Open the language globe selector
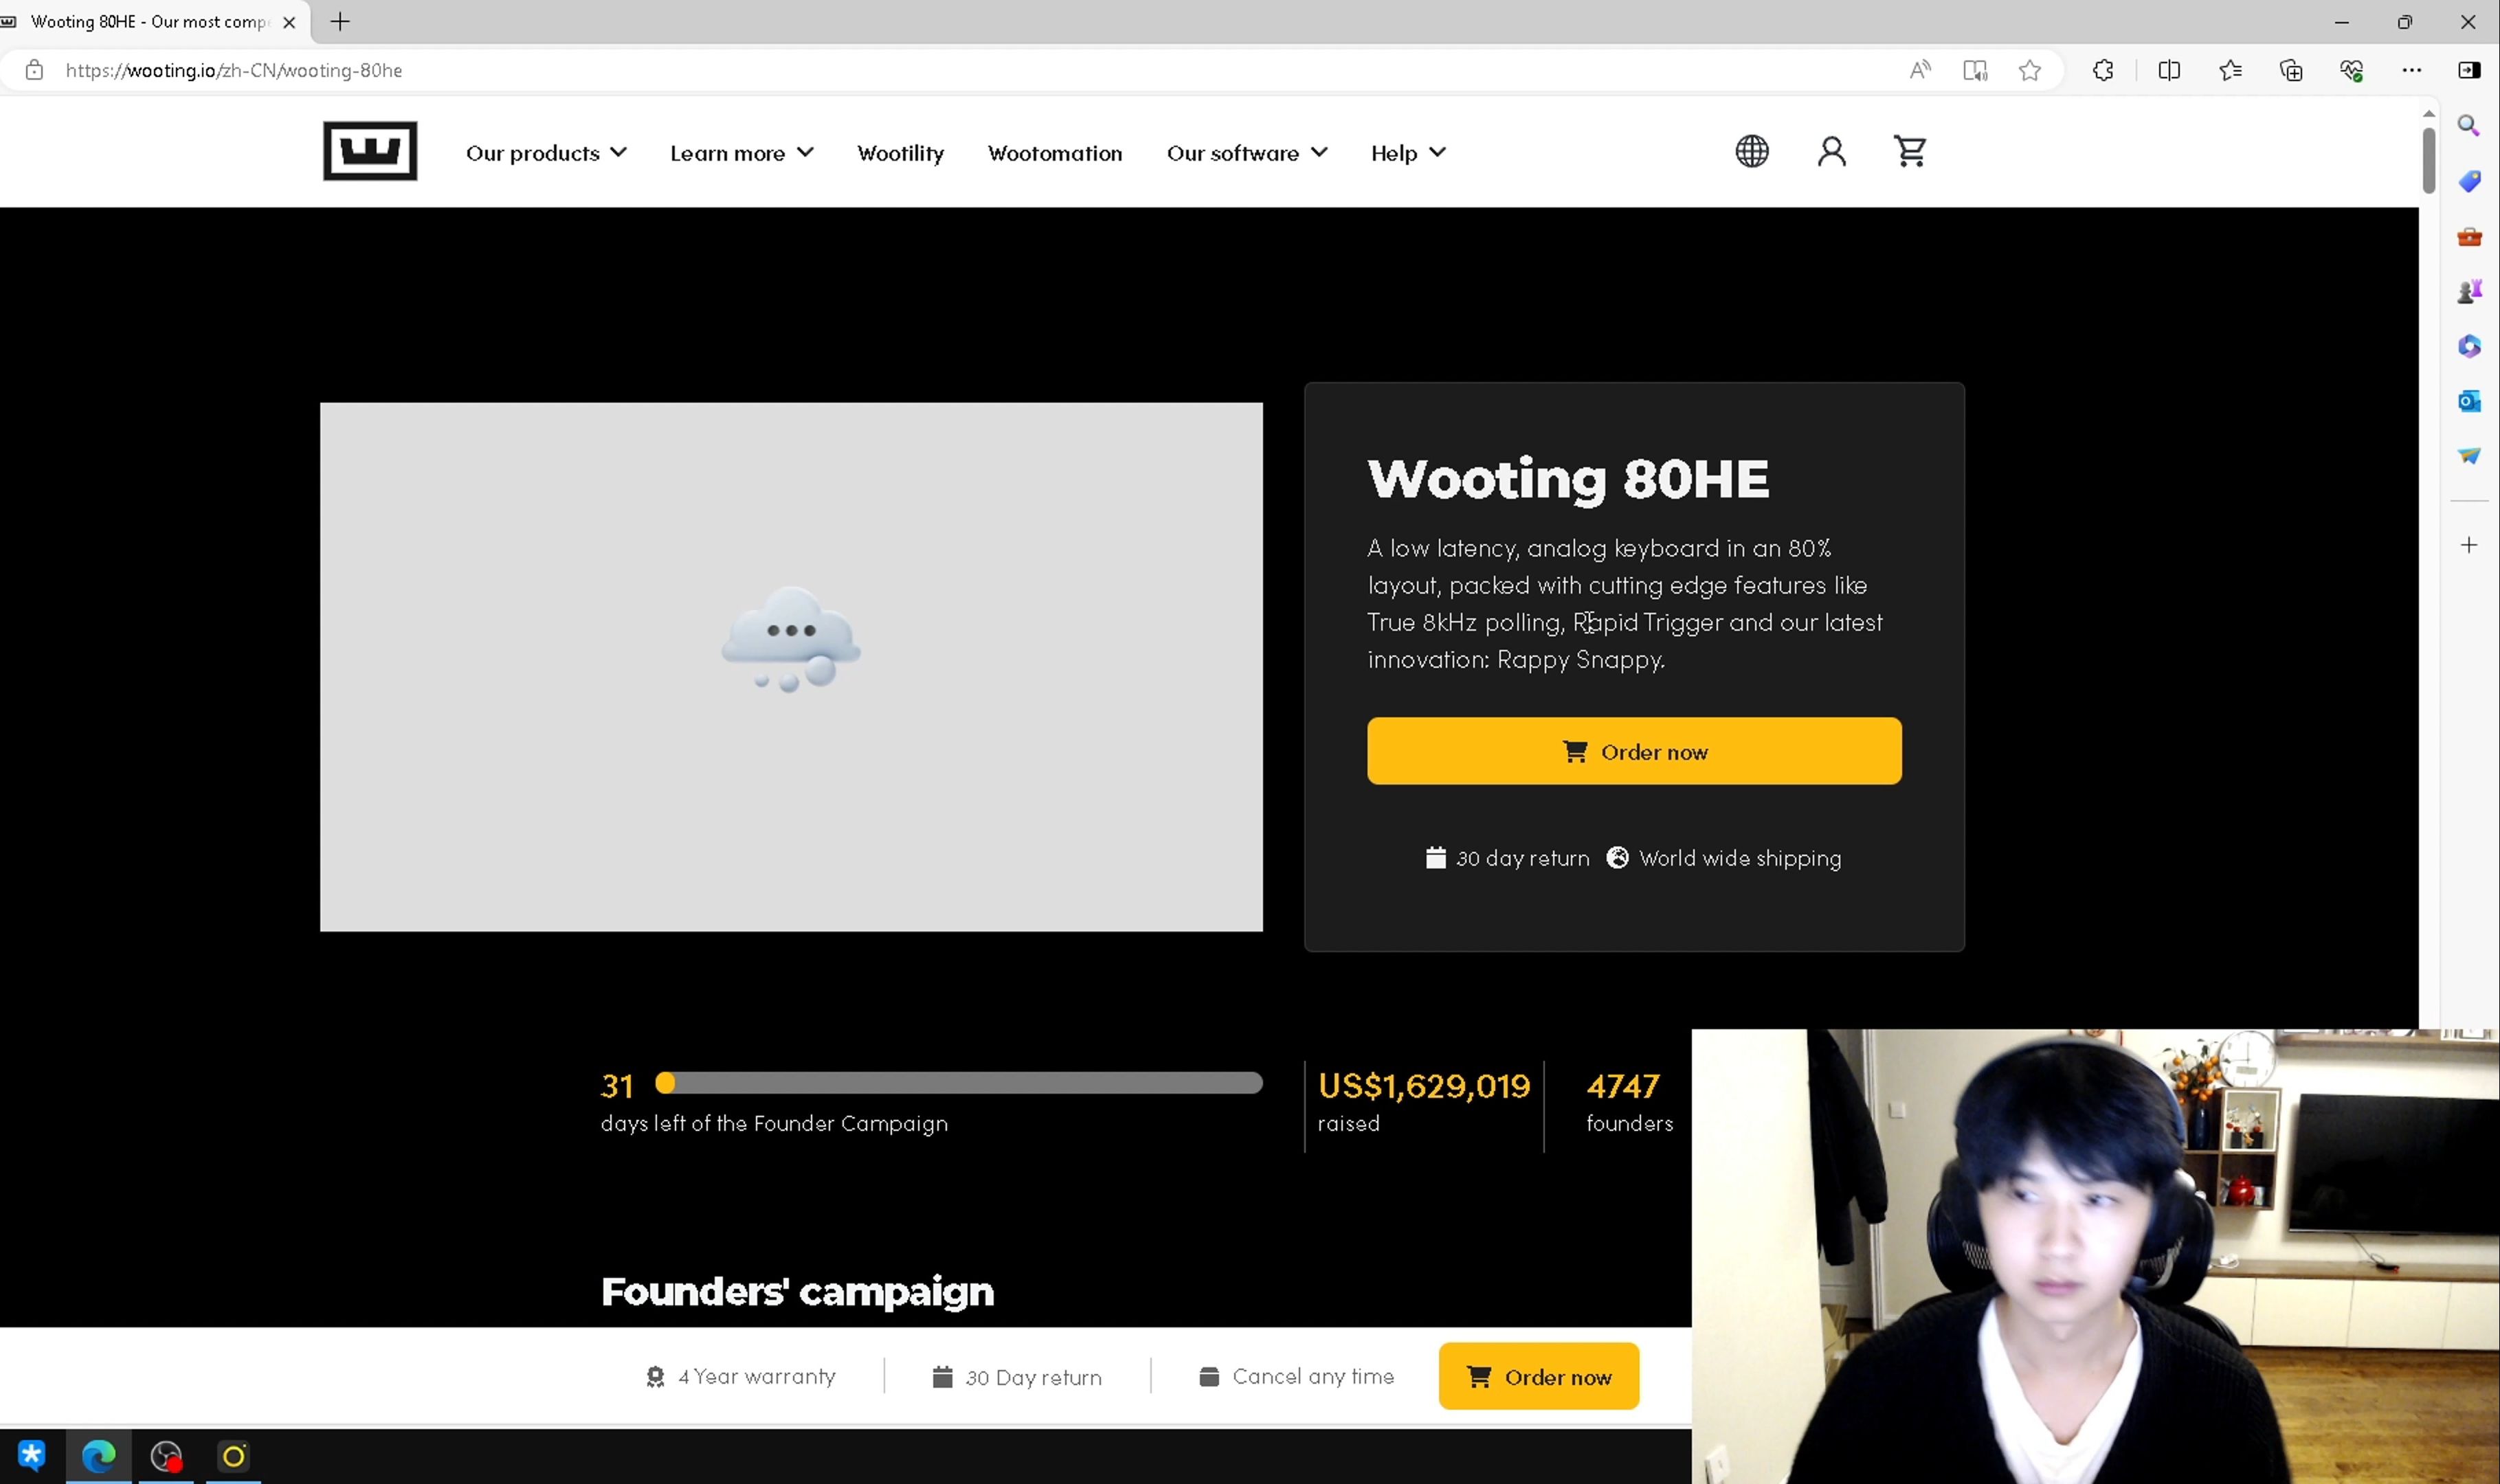Screen dimensions: 2500x1484 tap(1751, 151)
